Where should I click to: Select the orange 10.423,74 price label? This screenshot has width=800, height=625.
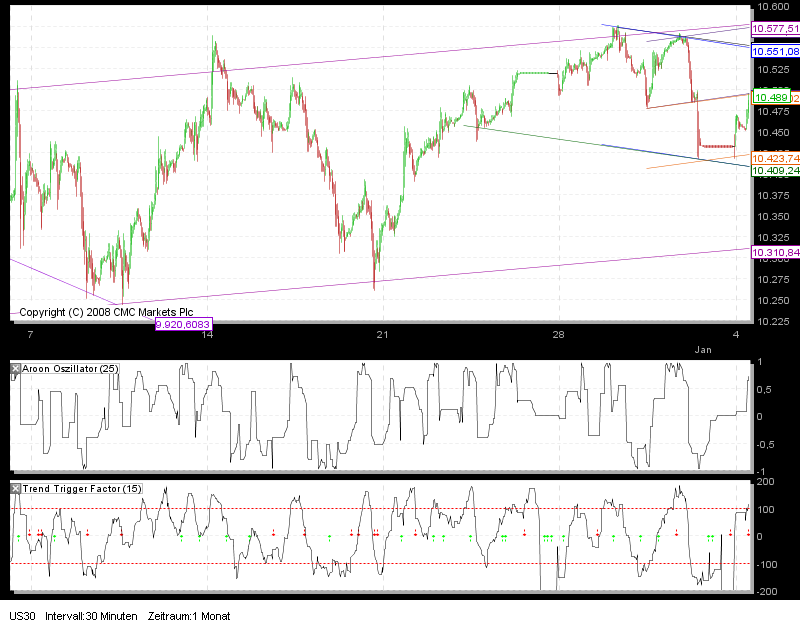(773, 156)
